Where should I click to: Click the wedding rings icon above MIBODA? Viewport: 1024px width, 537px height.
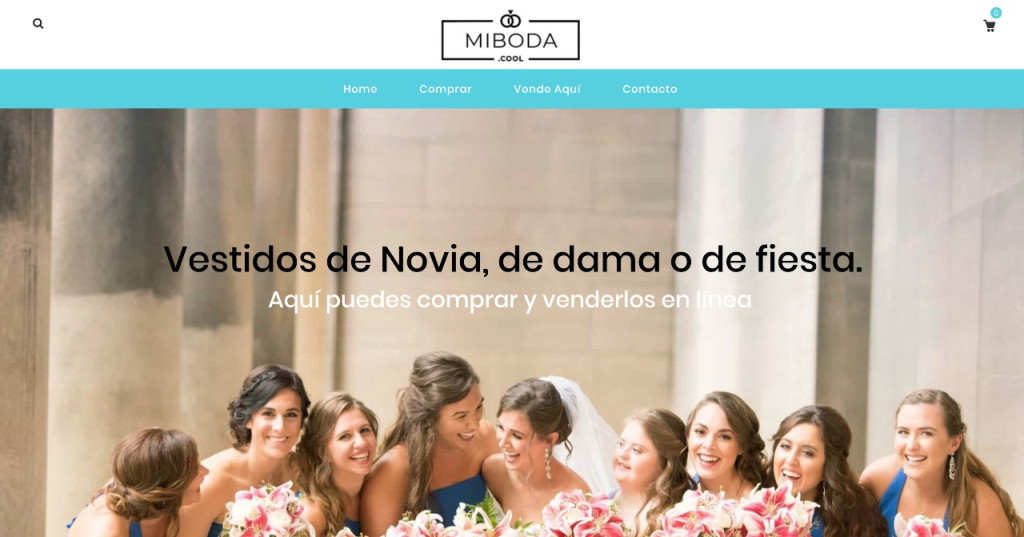(x=510, y=19)
